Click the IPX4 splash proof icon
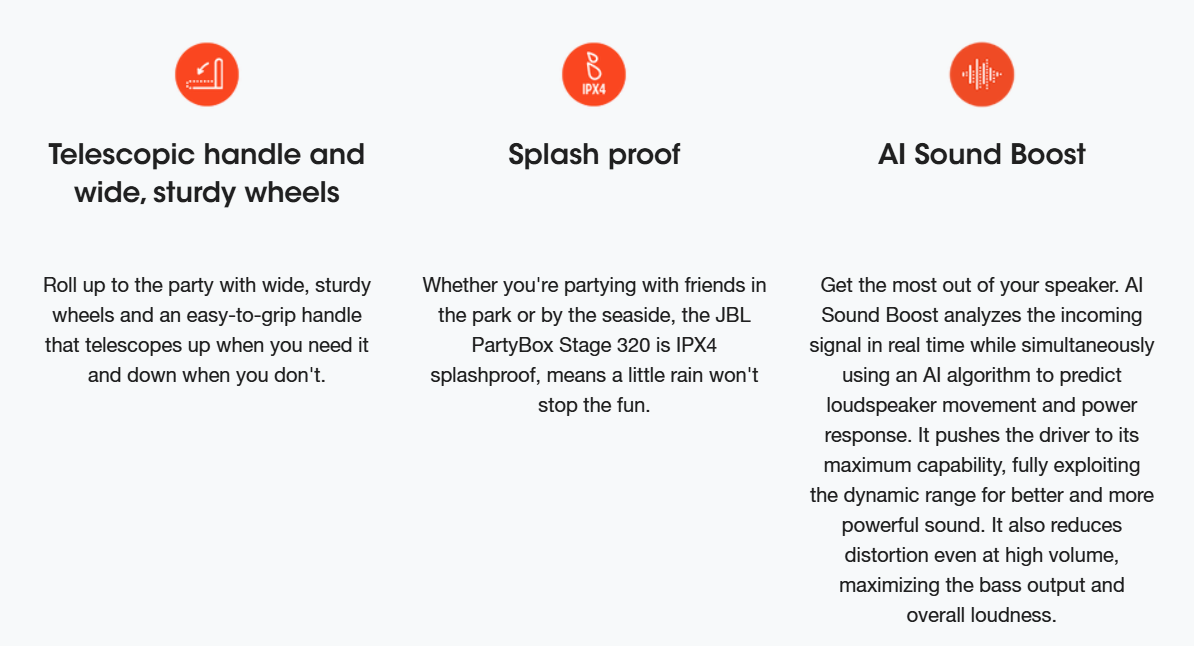The height and width of the screenshot is (646, 1194). pyautogui.click(x=594, y=75)
